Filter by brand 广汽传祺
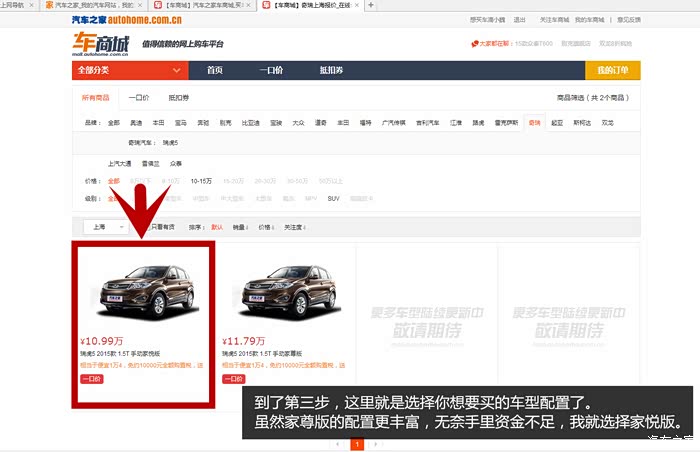 point(394,123)
